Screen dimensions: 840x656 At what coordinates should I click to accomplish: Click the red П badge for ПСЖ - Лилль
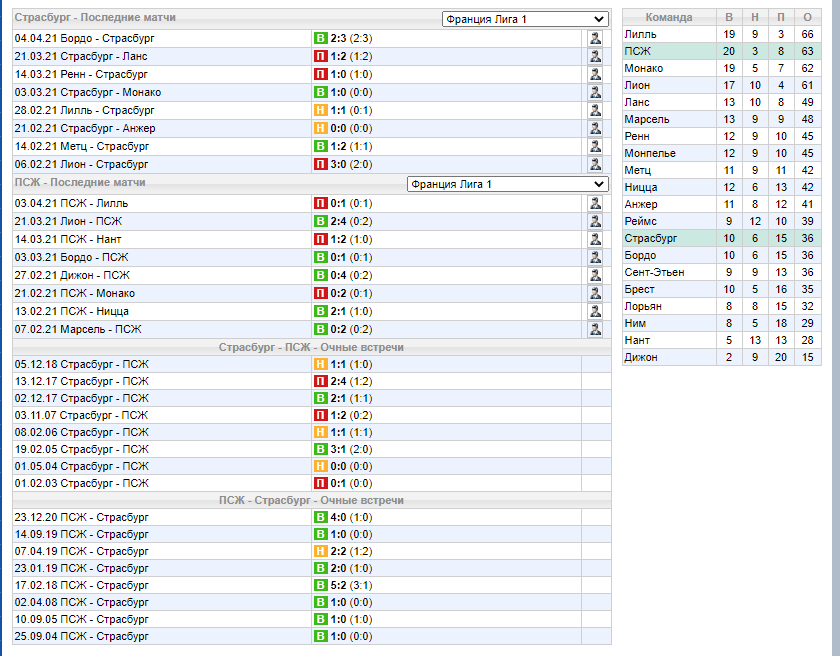pyautogui.click(x=320, y=203)
